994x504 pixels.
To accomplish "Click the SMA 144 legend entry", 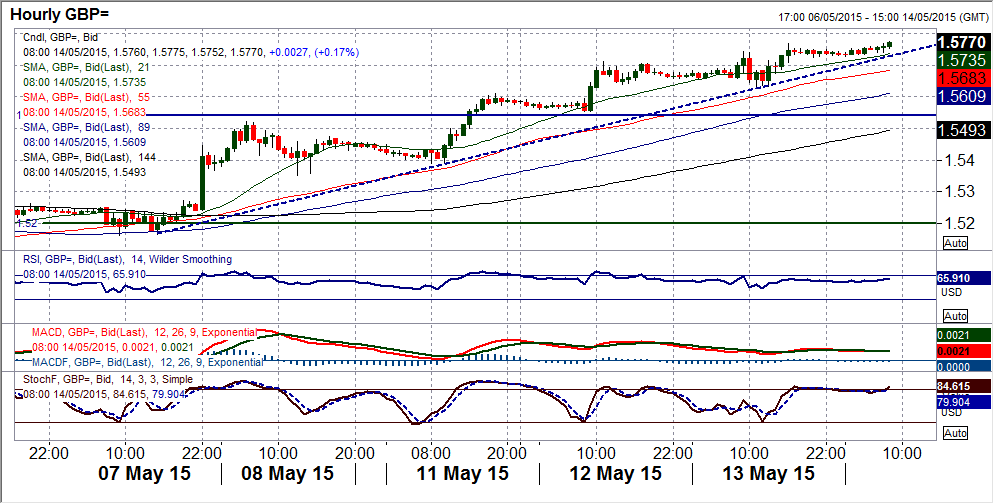I will coord(89,157).
